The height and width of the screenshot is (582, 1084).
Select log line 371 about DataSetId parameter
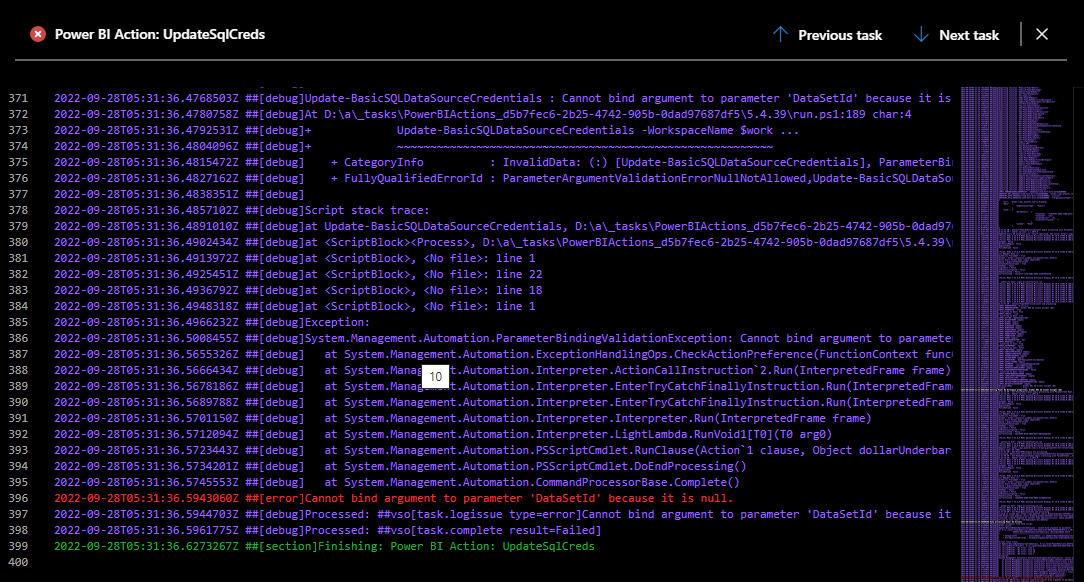(x=503, y=98)
